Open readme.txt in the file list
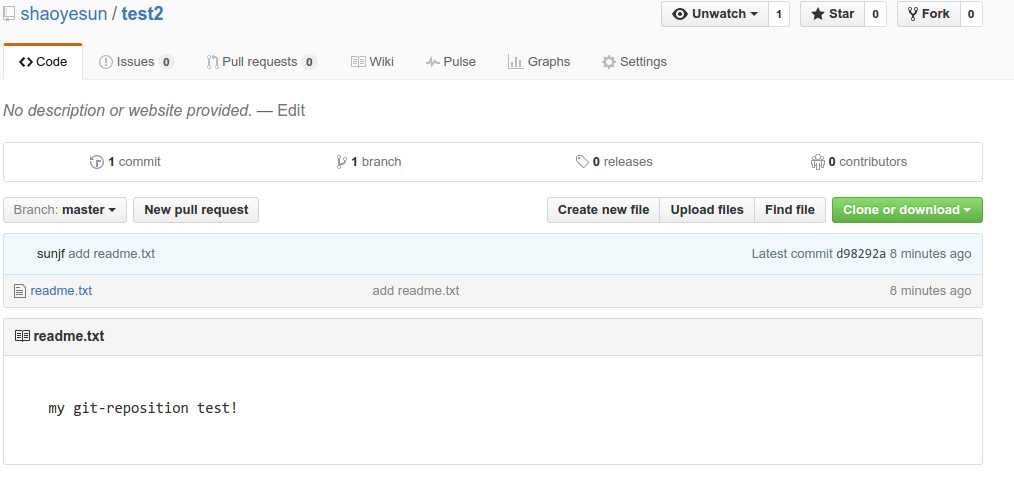This screenshot has width=1014, height=483. (x=61, y=291)
